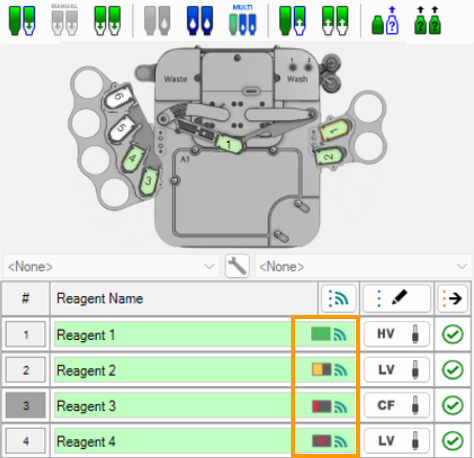
Task: Click the RFID signal icon in Reagent 2 row
Action: point(340,370)
